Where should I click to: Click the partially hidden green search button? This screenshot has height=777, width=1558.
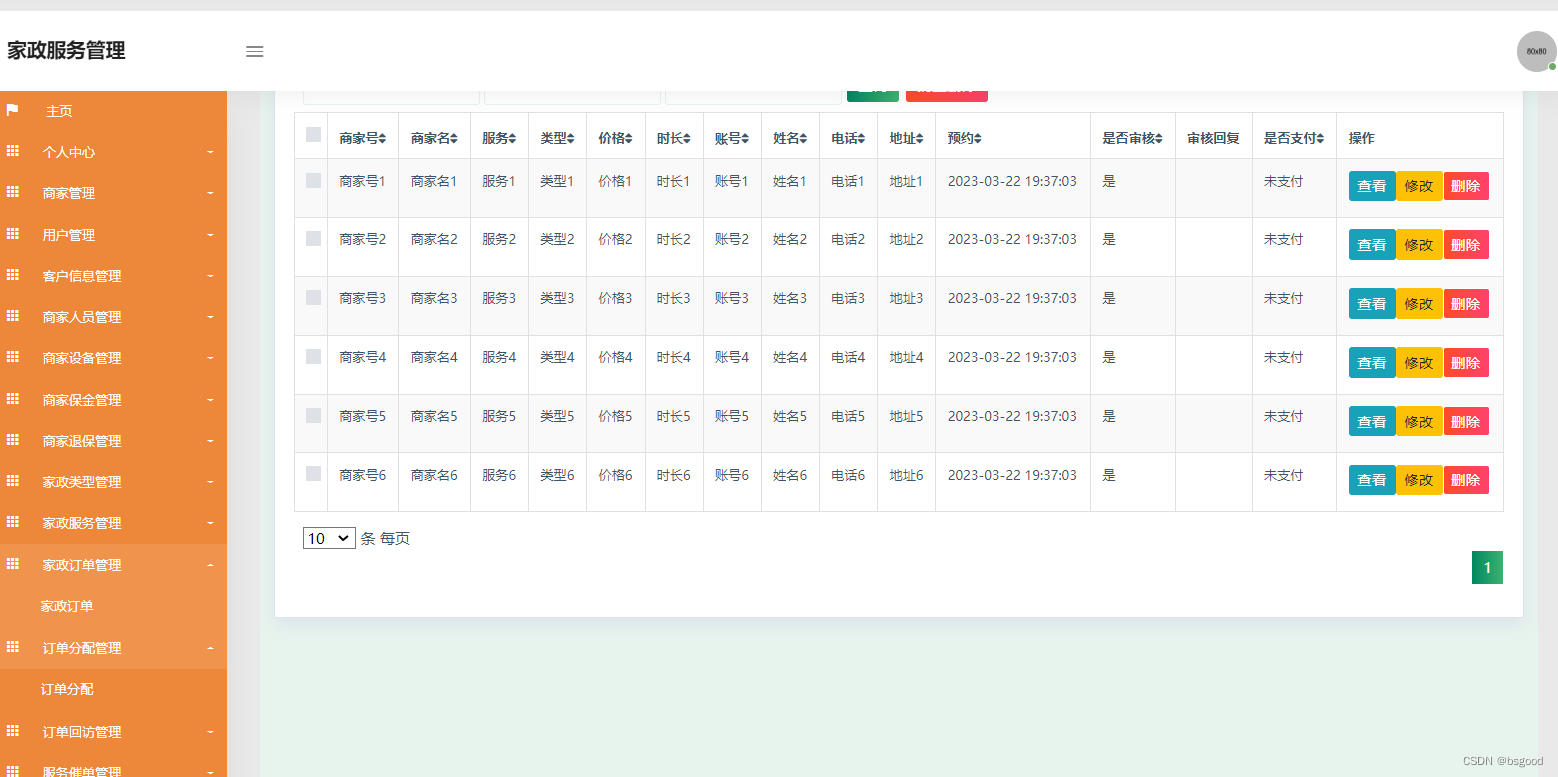point(873,96)
